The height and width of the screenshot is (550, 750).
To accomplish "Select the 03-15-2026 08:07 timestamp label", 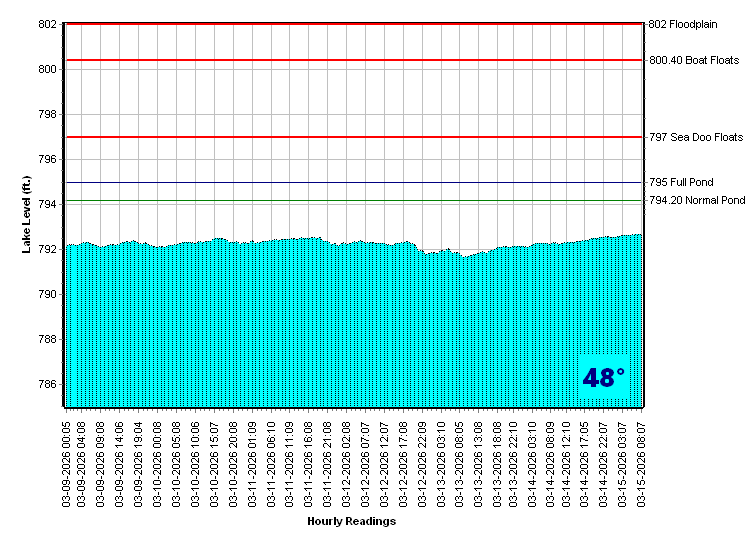I will click(641, 461).
